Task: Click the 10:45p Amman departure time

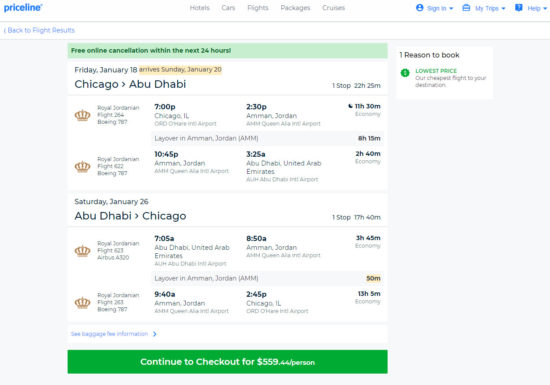Action: (166, 154)
